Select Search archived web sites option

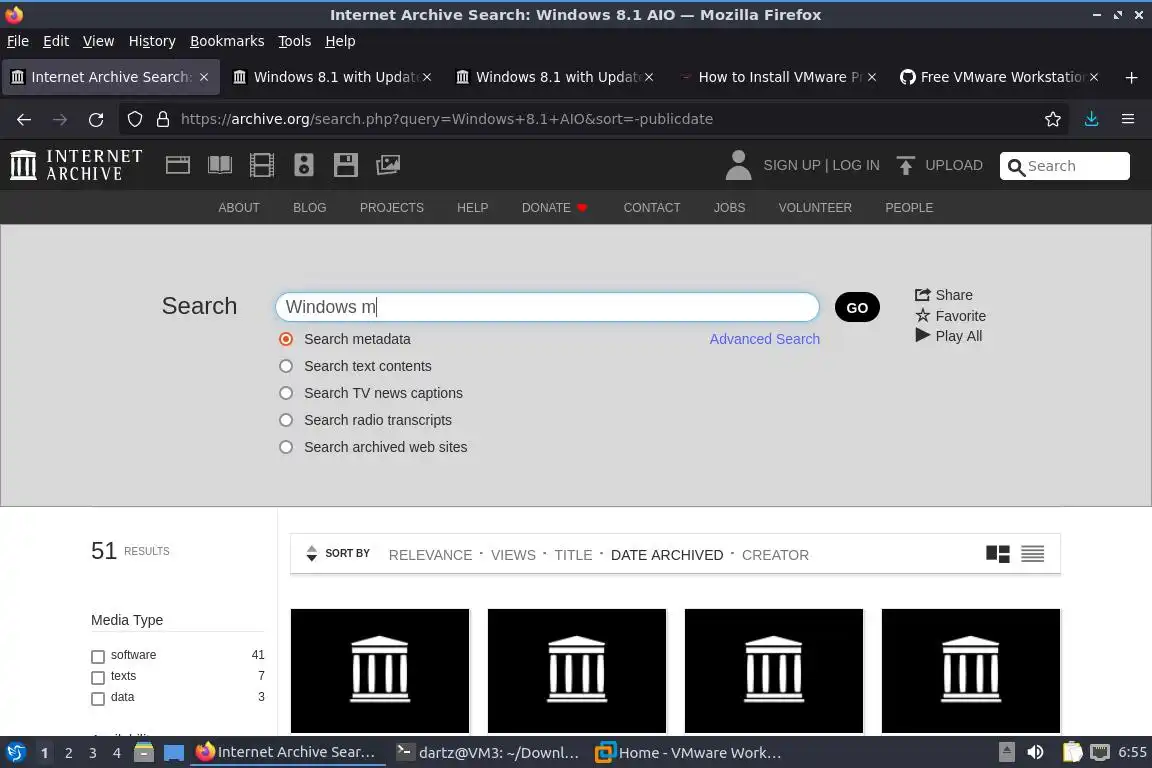286,447
